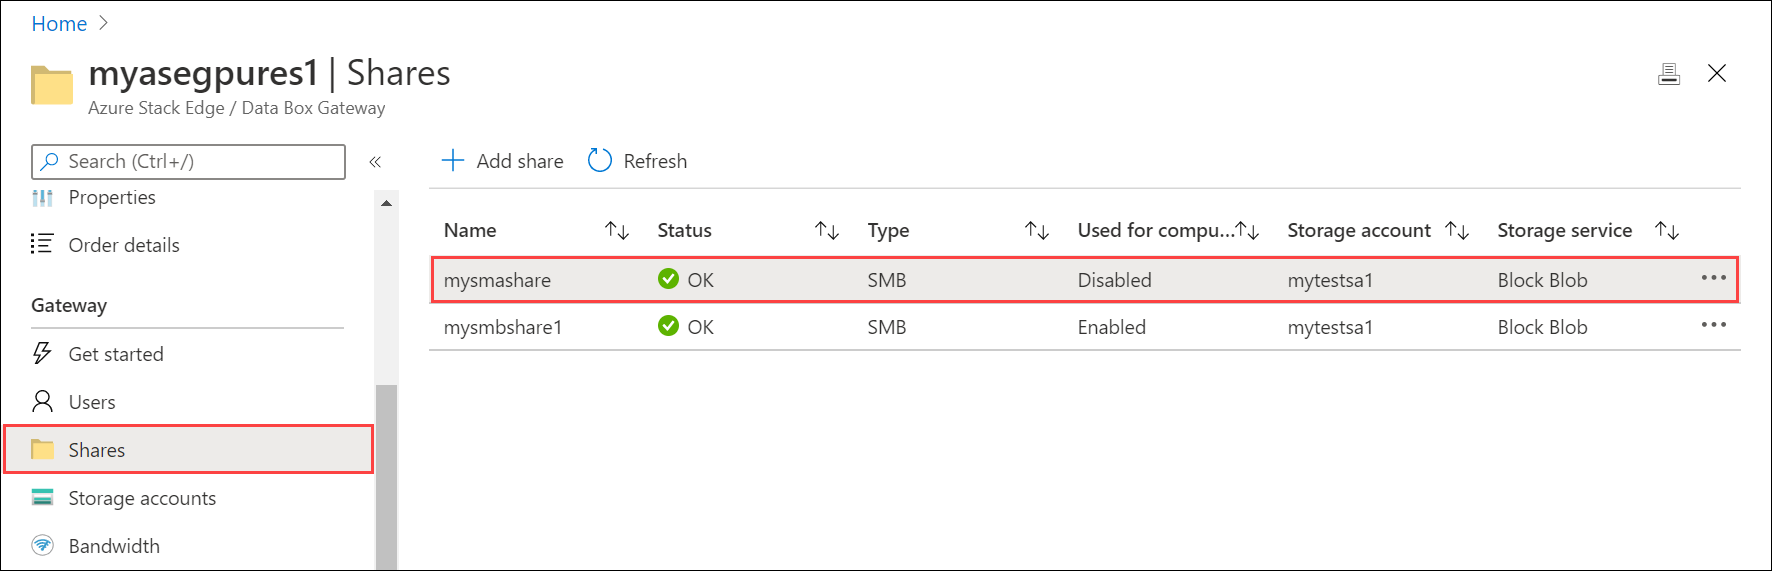1772x571 pixels.
Task: Focus the Search (Ctrl+/) field
Action: coord(188,162)
